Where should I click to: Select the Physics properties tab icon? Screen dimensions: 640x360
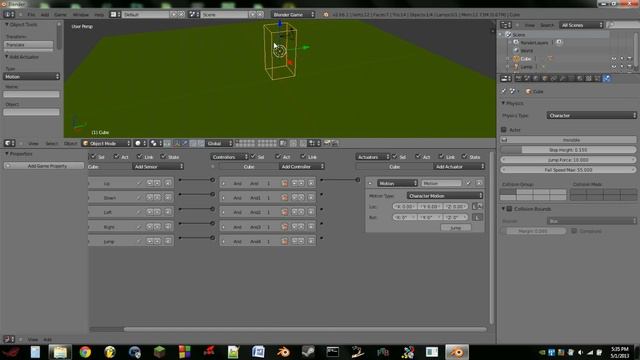(x=607, y=78)
